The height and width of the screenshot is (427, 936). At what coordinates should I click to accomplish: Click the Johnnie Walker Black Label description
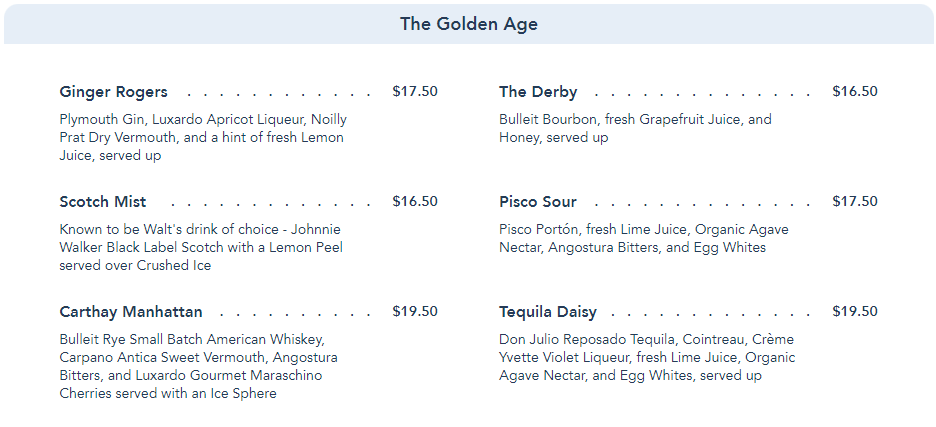(200, 247)
